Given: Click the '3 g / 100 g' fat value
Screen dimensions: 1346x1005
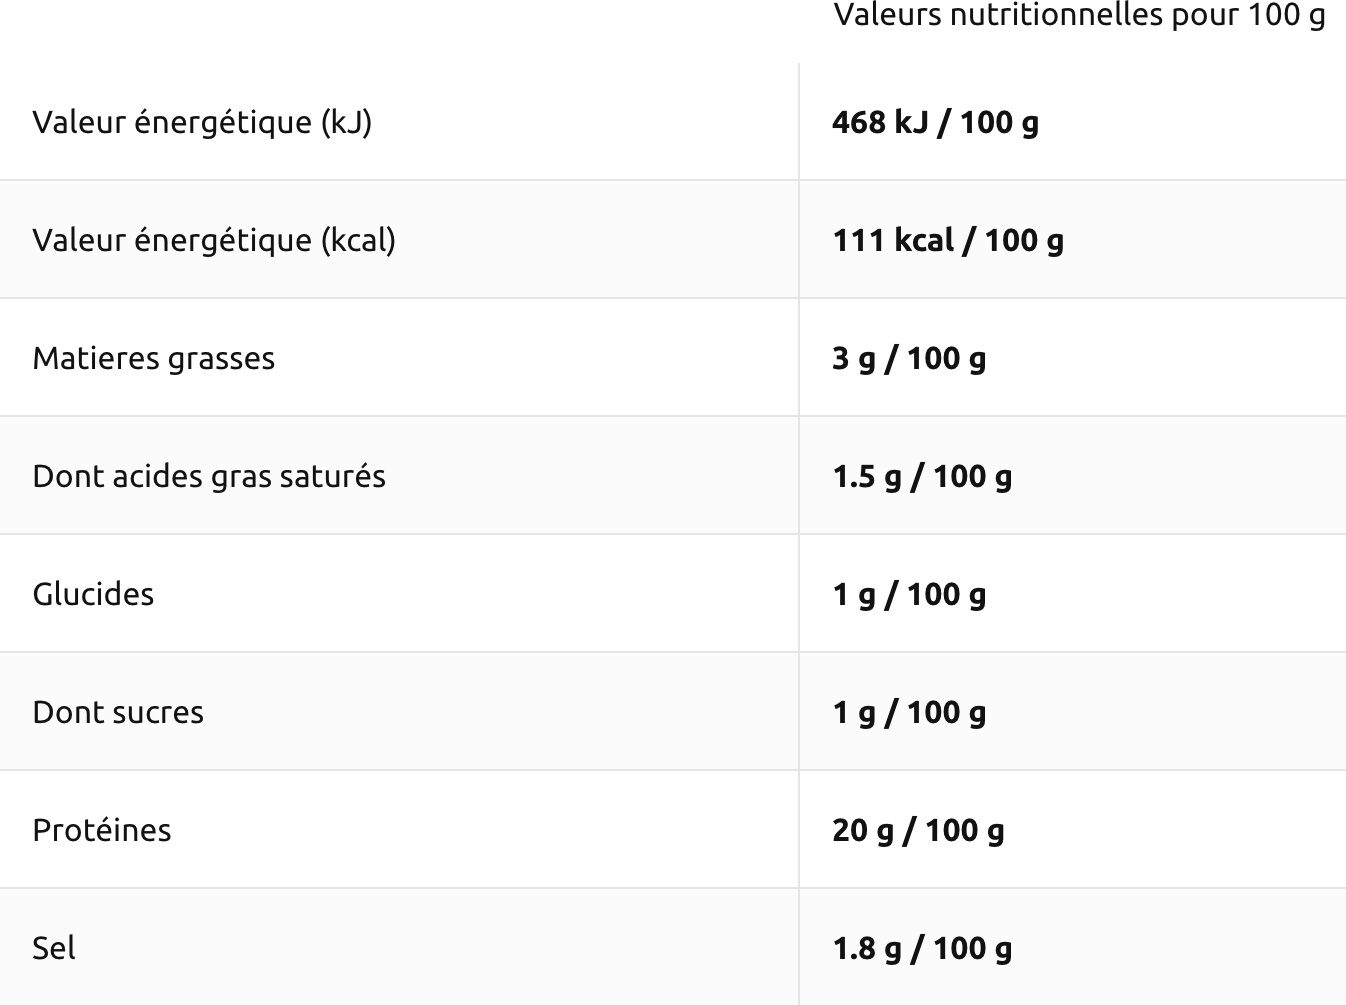Looking at the screenshot, I should [x=909, y=358].
